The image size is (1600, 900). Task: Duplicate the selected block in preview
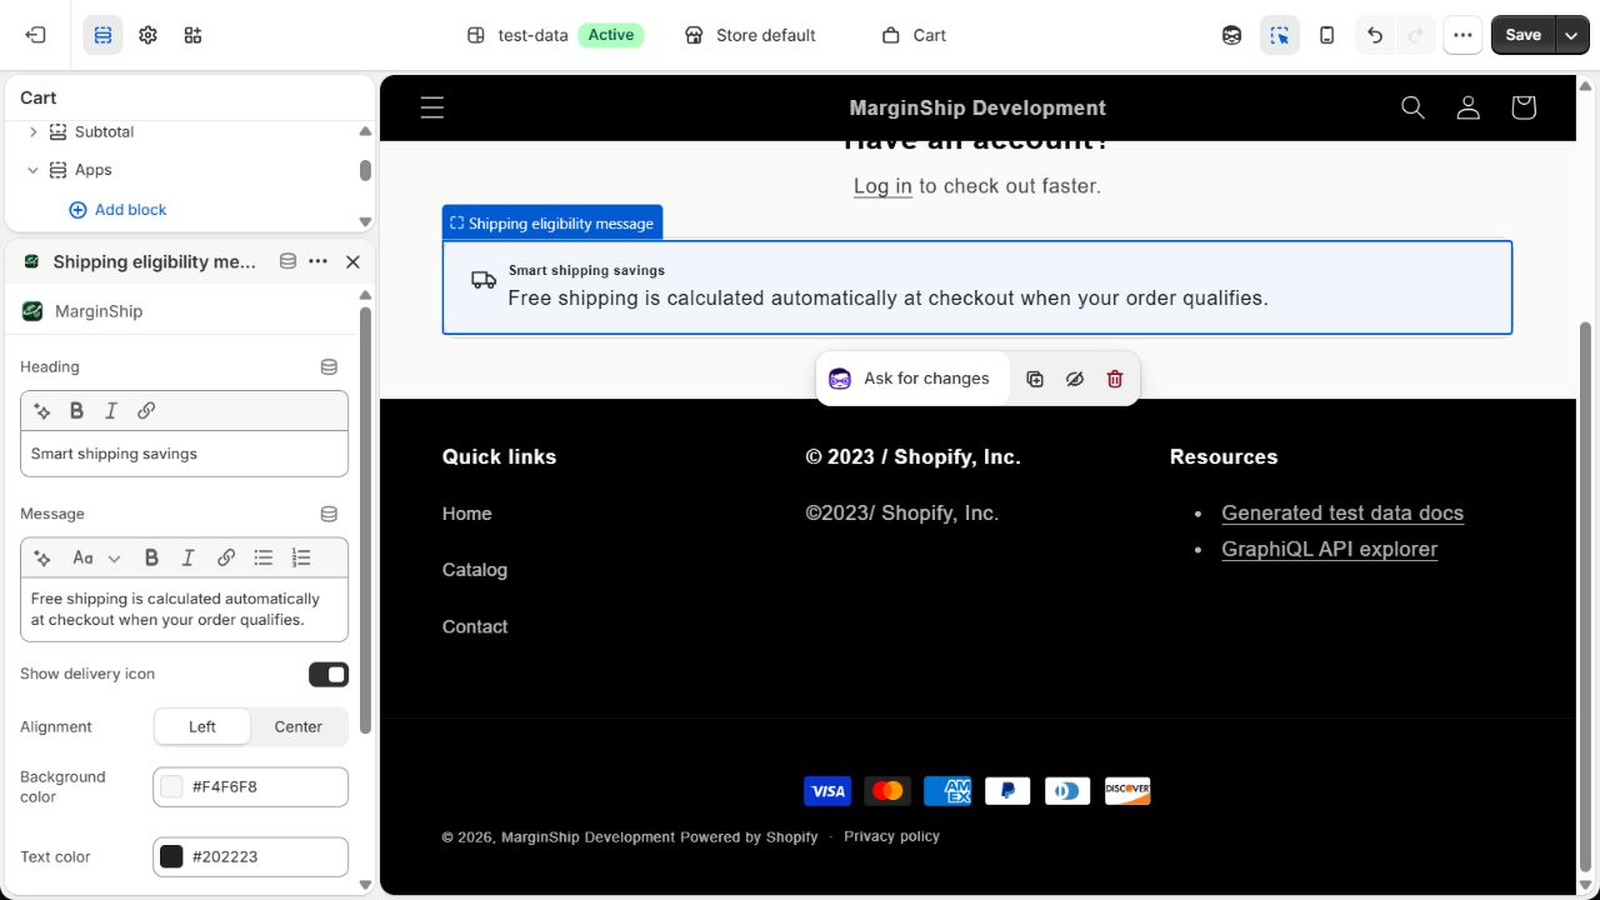pyautogui.click(x=1035, y=379)
